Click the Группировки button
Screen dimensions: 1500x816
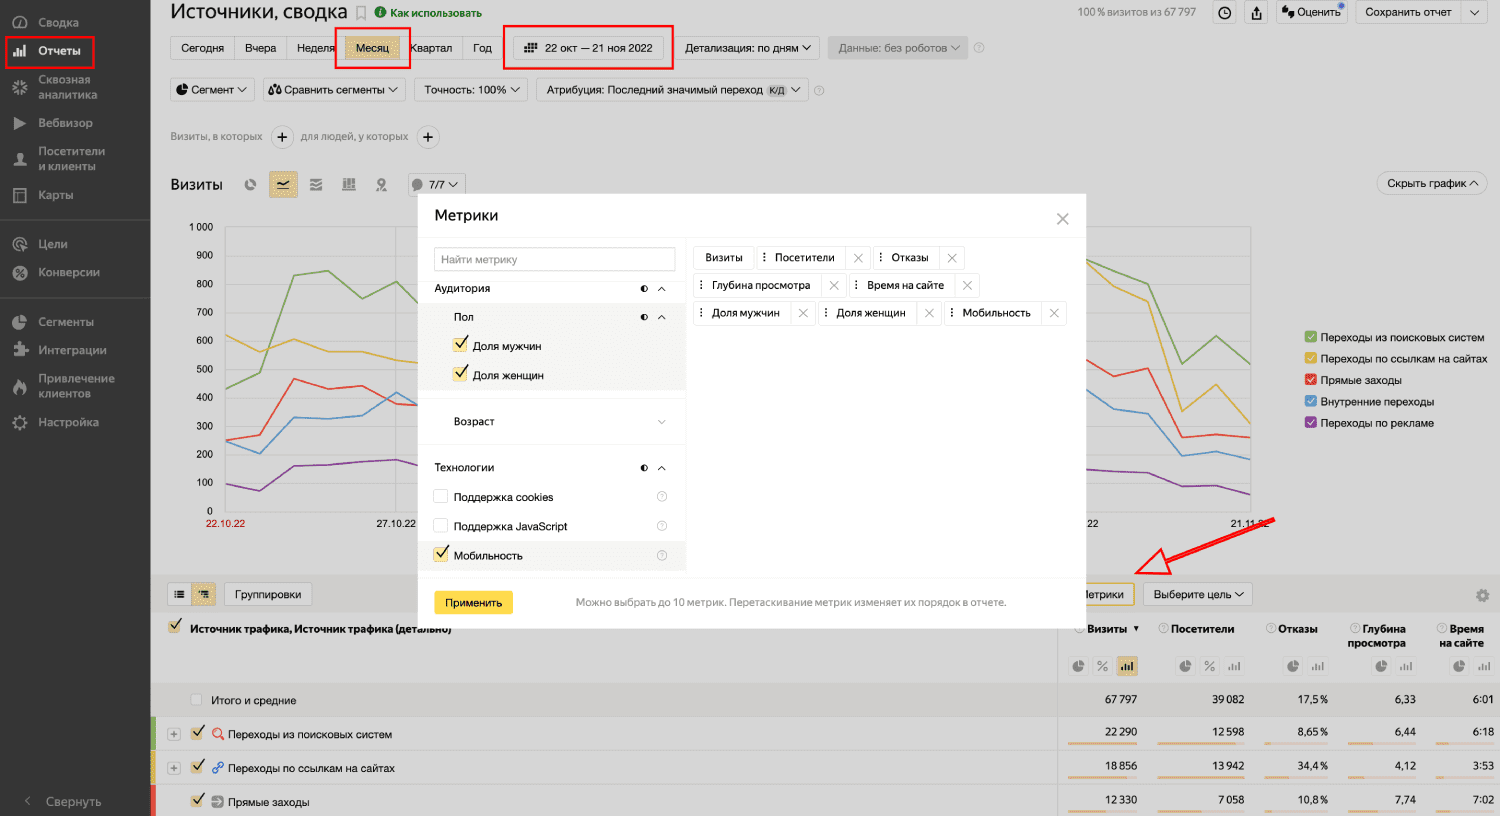(x=267, y=595)
